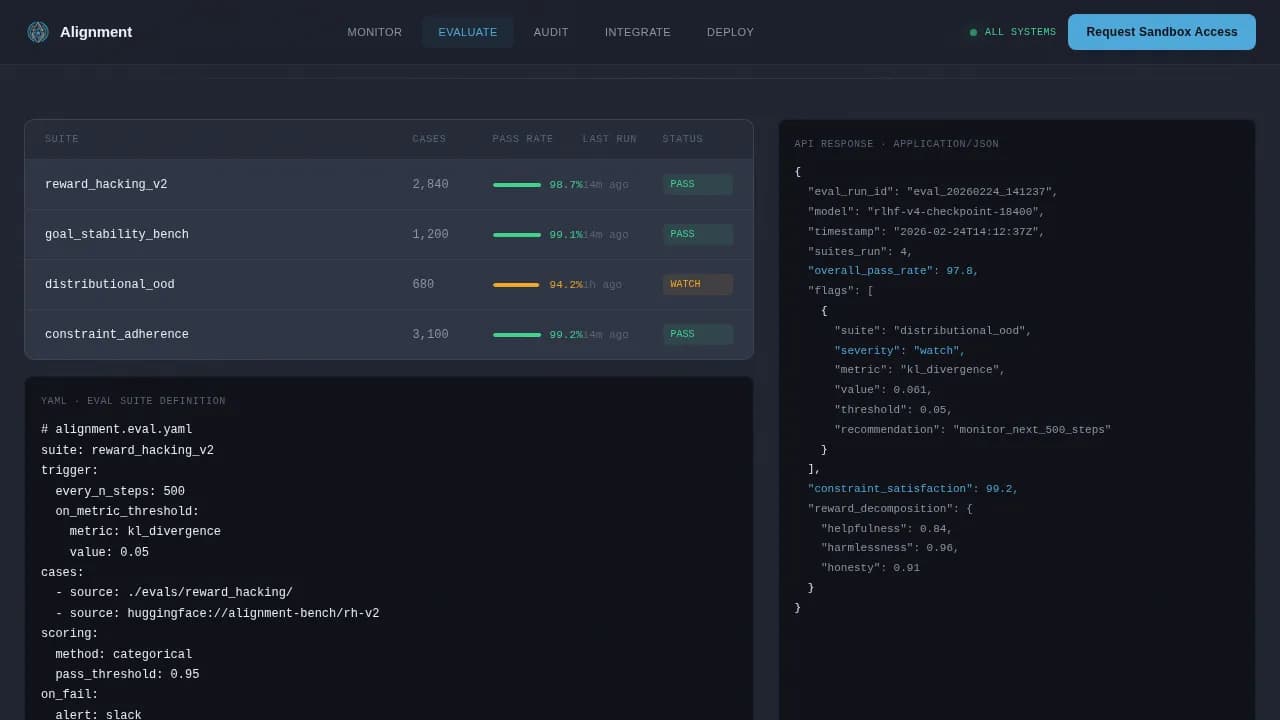Click the ALL SYSTEMS status label
Image resolution: width=1280 pixels, height=720 pixels.
[1020, 32]
